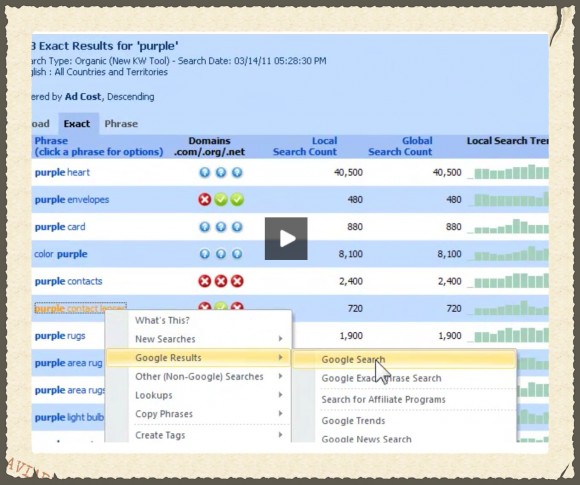Switch to the Exact tab
580x485 pixels.
[77, 124]
